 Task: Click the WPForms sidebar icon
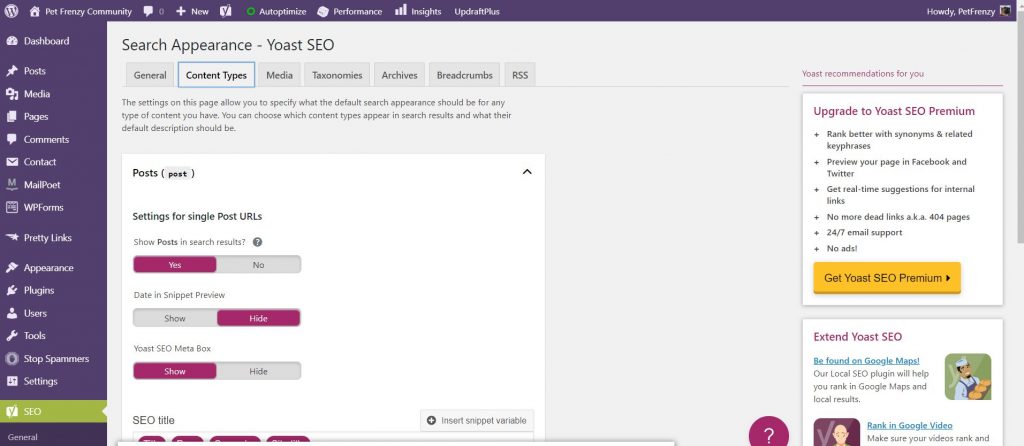coord(12,207)
